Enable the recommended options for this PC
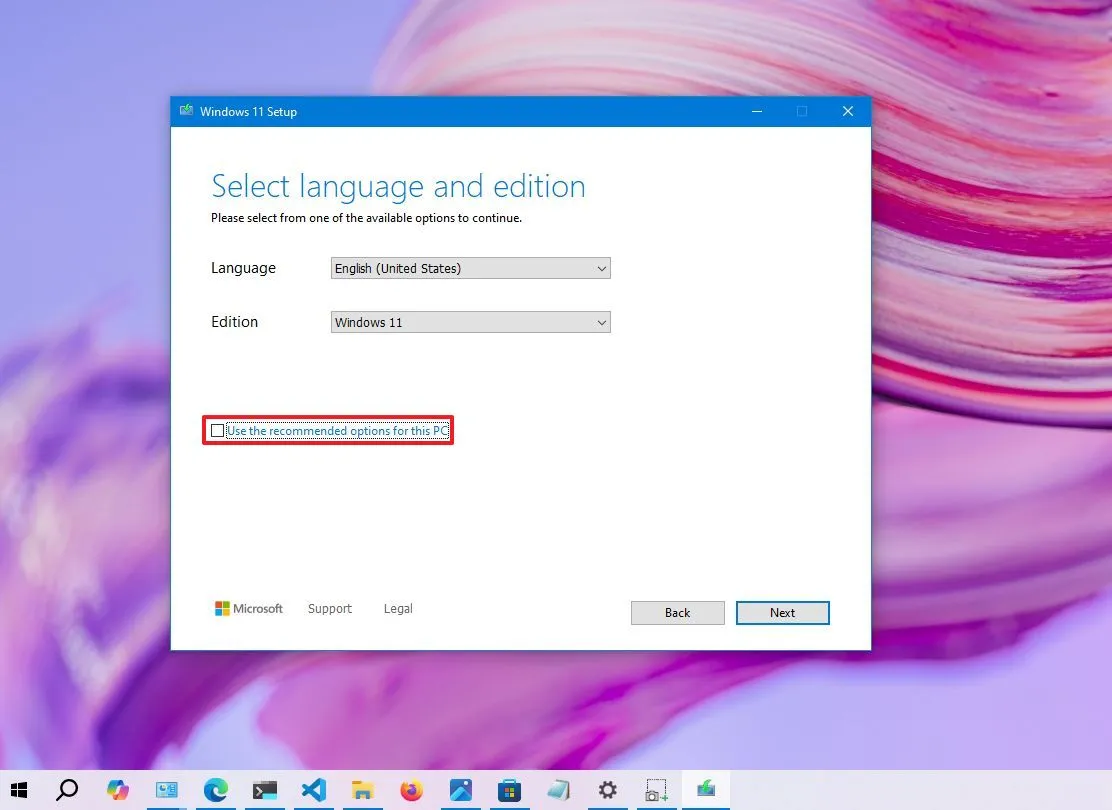 coord(217,430)
